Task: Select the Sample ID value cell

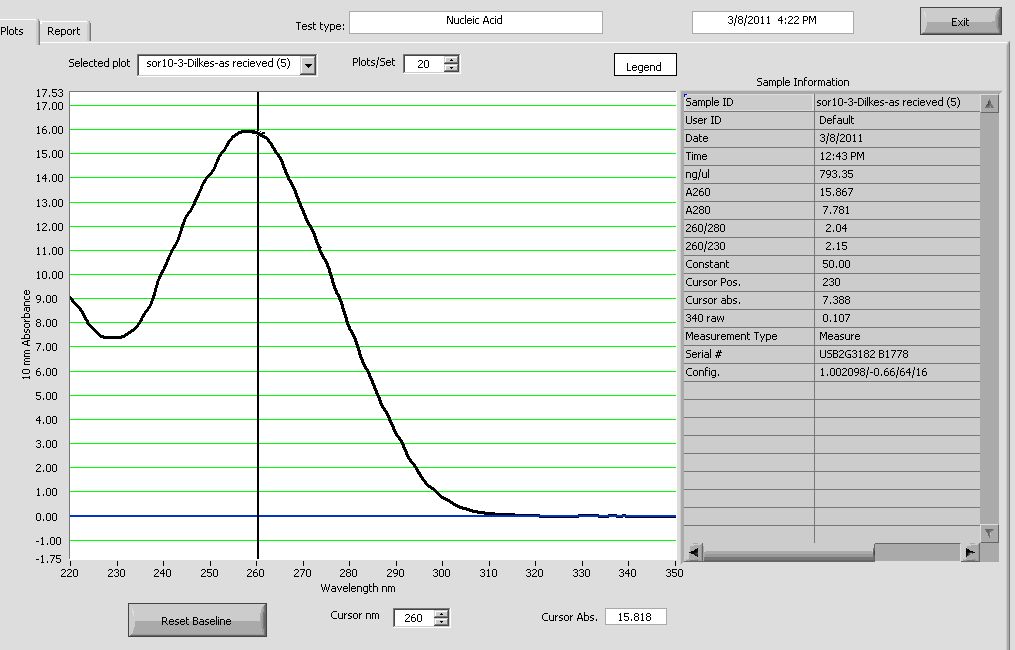Action: click(897, 102)
